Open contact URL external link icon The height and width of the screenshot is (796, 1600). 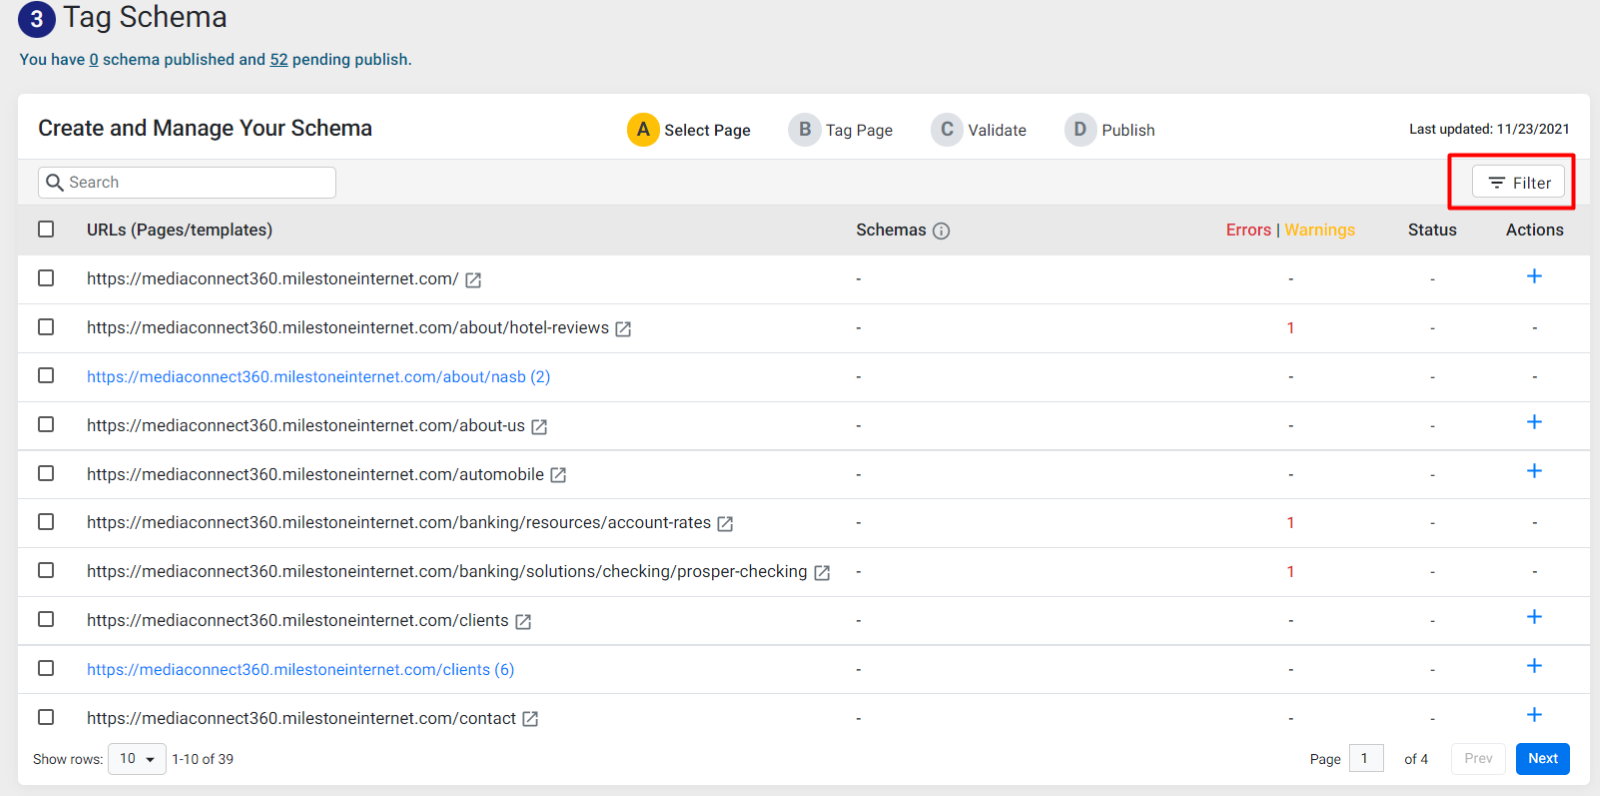530,719
